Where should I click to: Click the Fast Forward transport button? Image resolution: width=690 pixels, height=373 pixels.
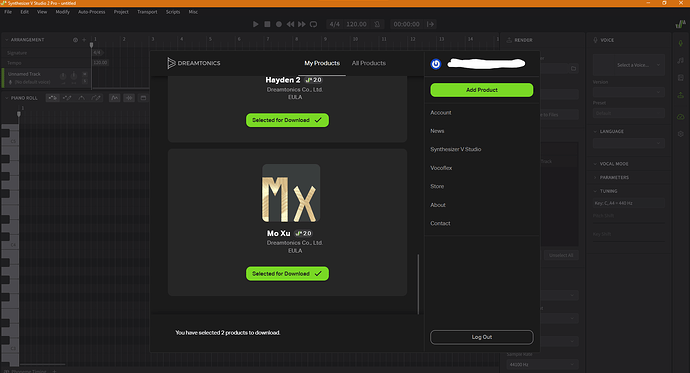pyautogui.click(x=301, y=24)
